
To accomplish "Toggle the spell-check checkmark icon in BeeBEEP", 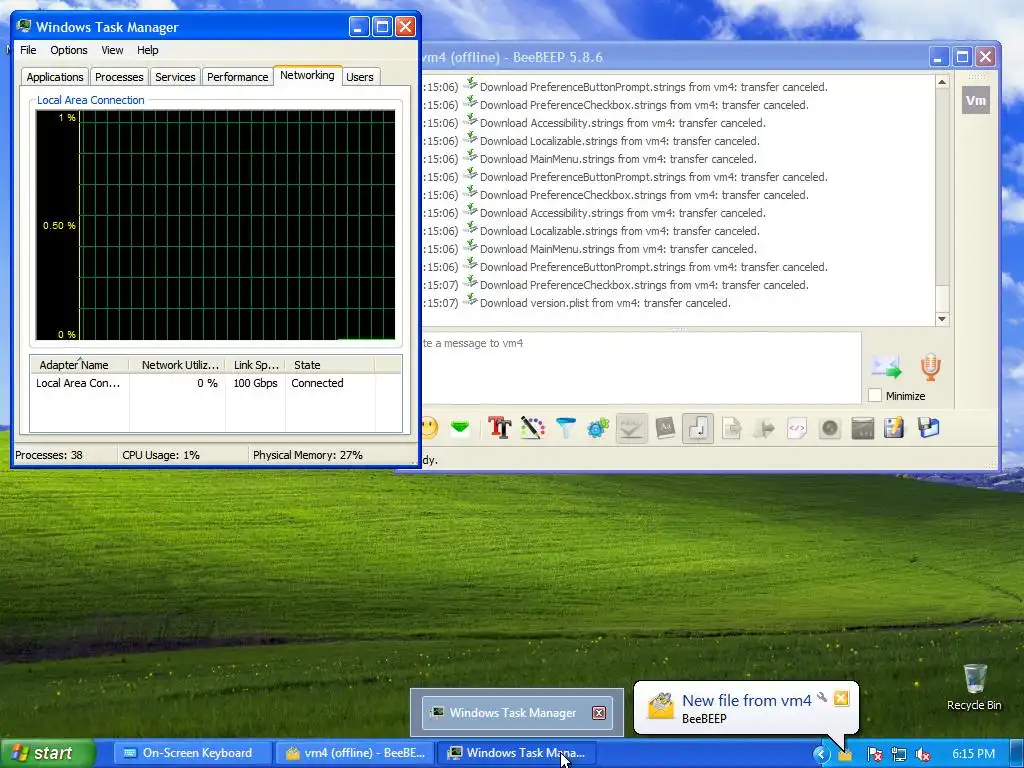I will 632,428.
